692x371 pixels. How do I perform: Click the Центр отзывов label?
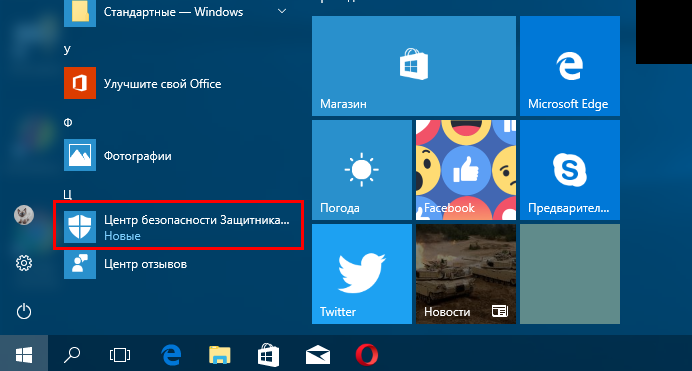(x=145, y=264)
